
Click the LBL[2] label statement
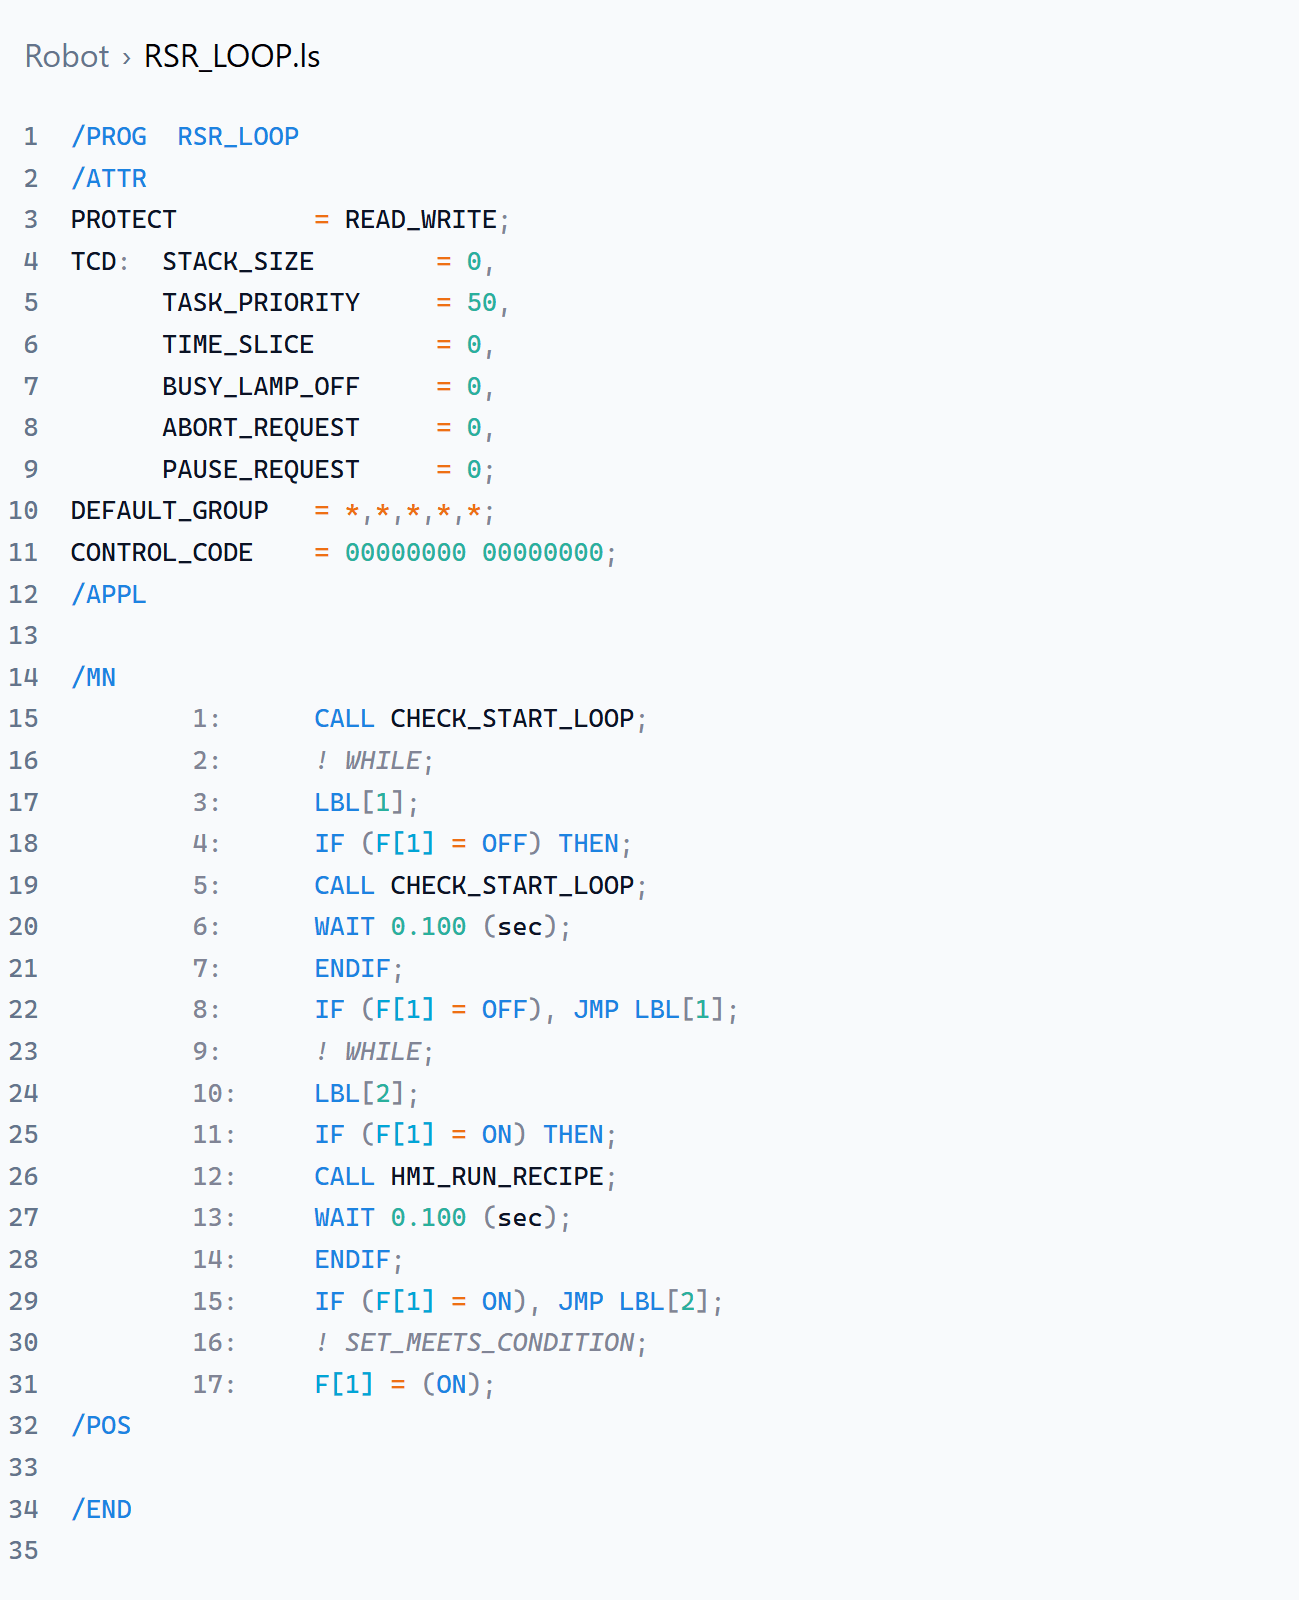[x=366, y=1094]
